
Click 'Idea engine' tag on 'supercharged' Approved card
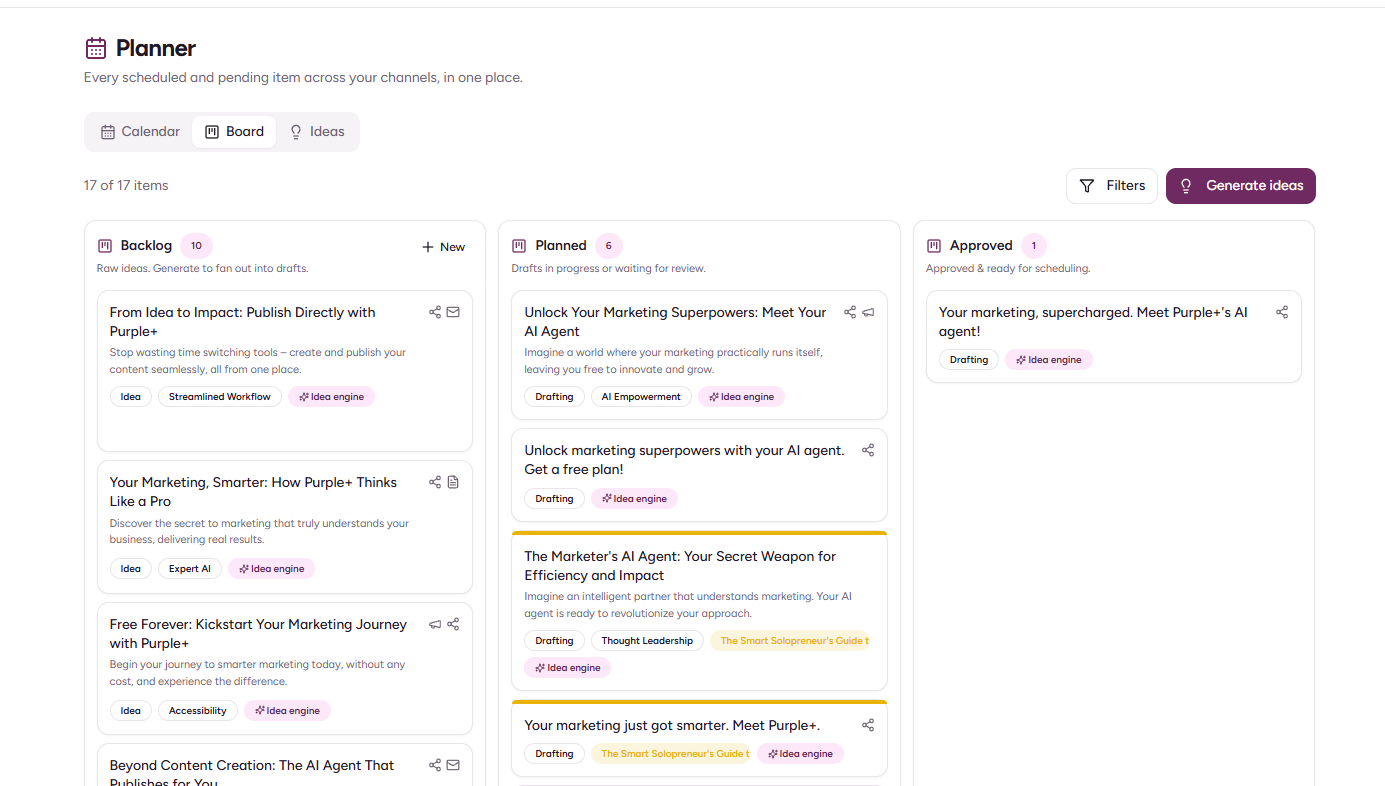pos(1049,360)
